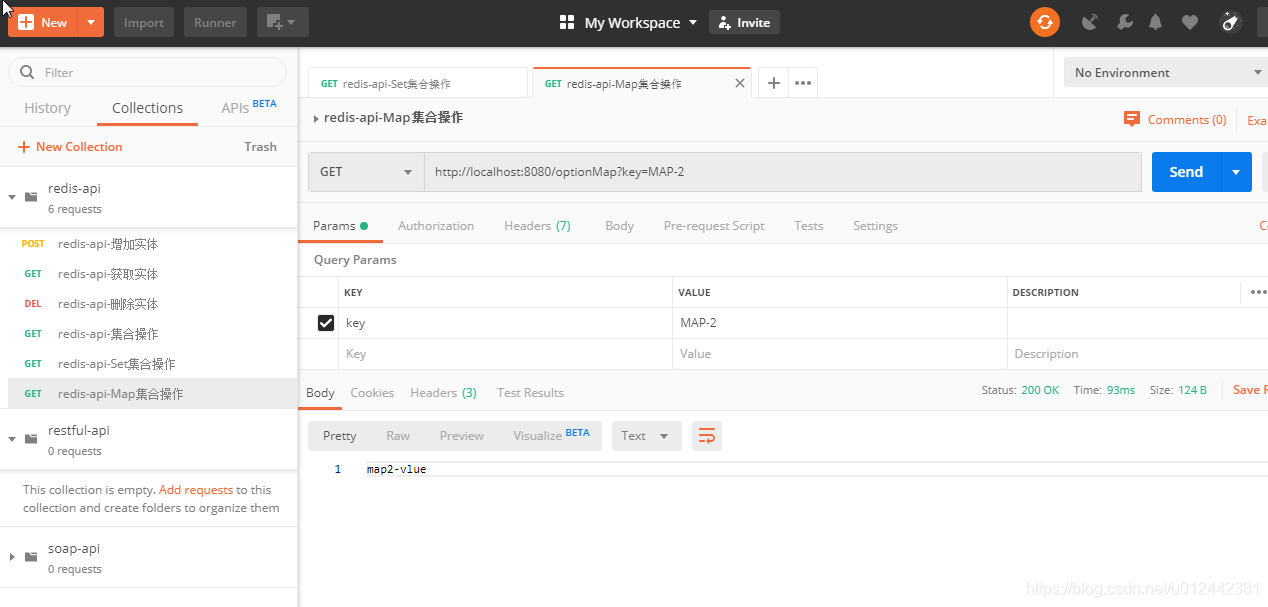The image size is (1268, 607).
Task: Select the Visualize response view
Action: point(551,435)
